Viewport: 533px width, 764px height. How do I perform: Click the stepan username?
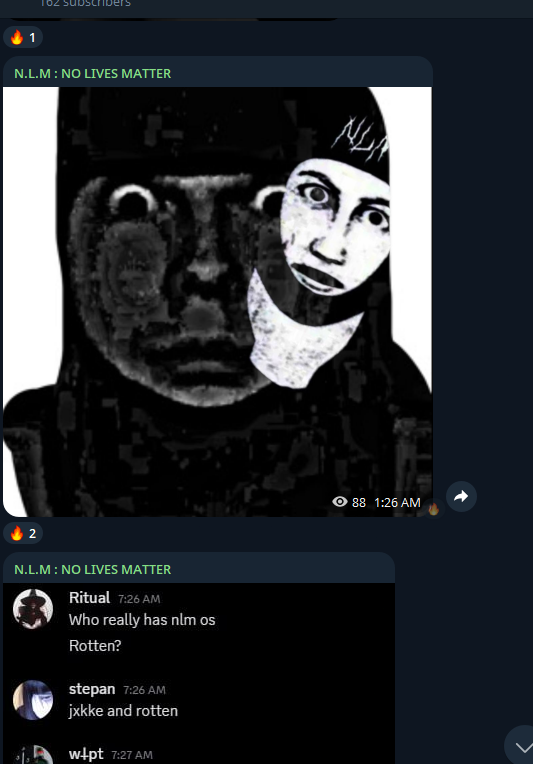coord(92,689)
